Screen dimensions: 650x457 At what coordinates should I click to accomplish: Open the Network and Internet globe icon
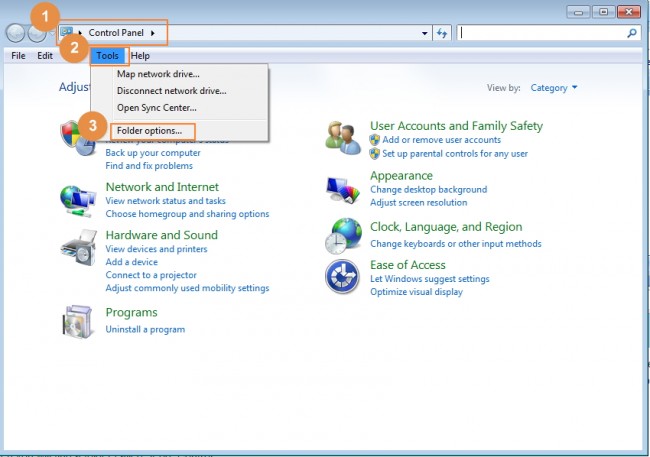pyautogui.click(x=78, y=201)
